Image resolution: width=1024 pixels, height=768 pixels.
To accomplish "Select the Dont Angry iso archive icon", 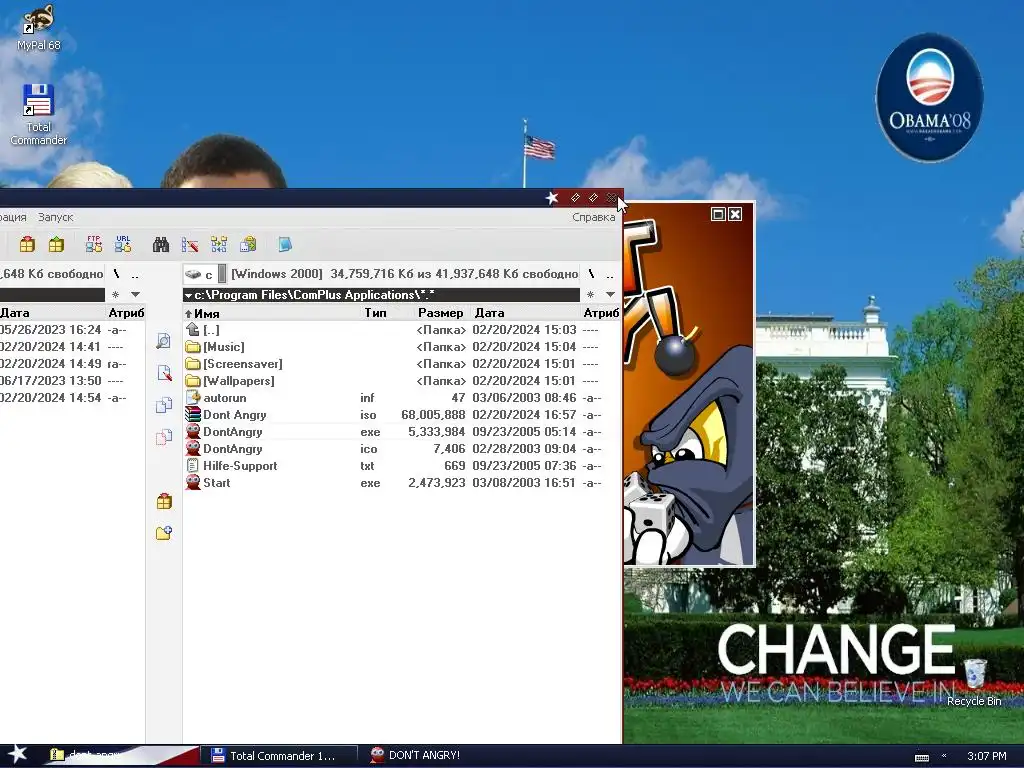I will (193, 415).
